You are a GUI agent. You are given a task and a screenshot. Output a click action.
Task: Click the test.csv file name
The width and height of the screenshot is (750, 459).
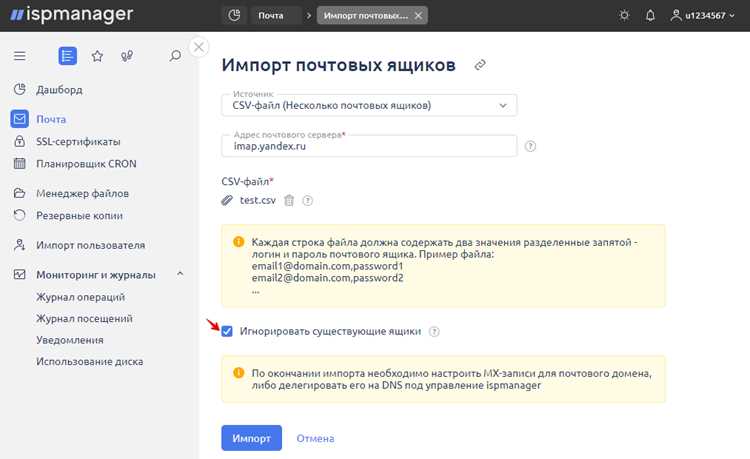[257, 200]
